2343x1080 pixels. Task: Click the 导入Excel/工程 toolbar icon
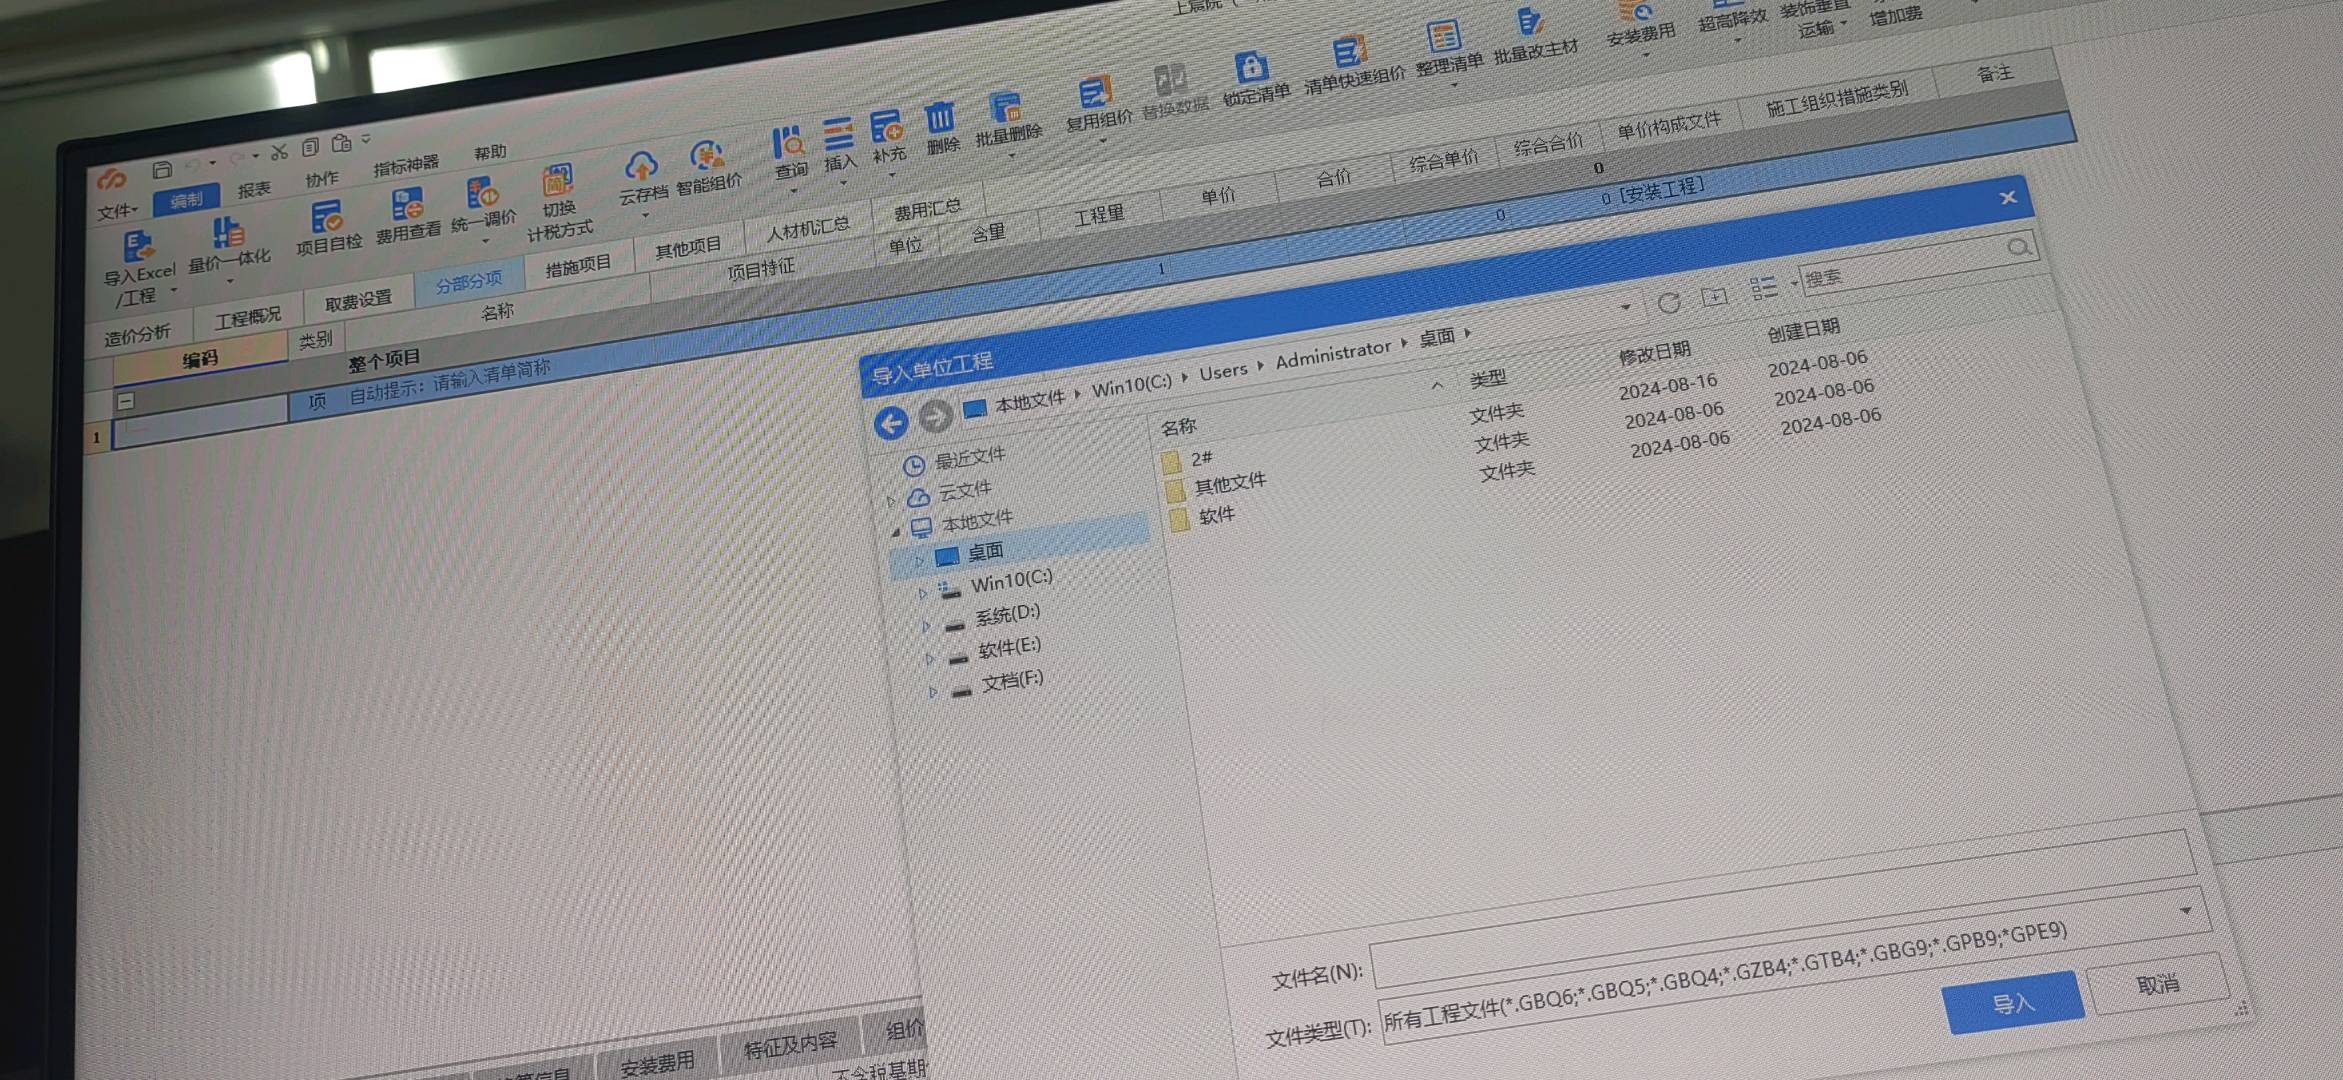pos(137,246)
